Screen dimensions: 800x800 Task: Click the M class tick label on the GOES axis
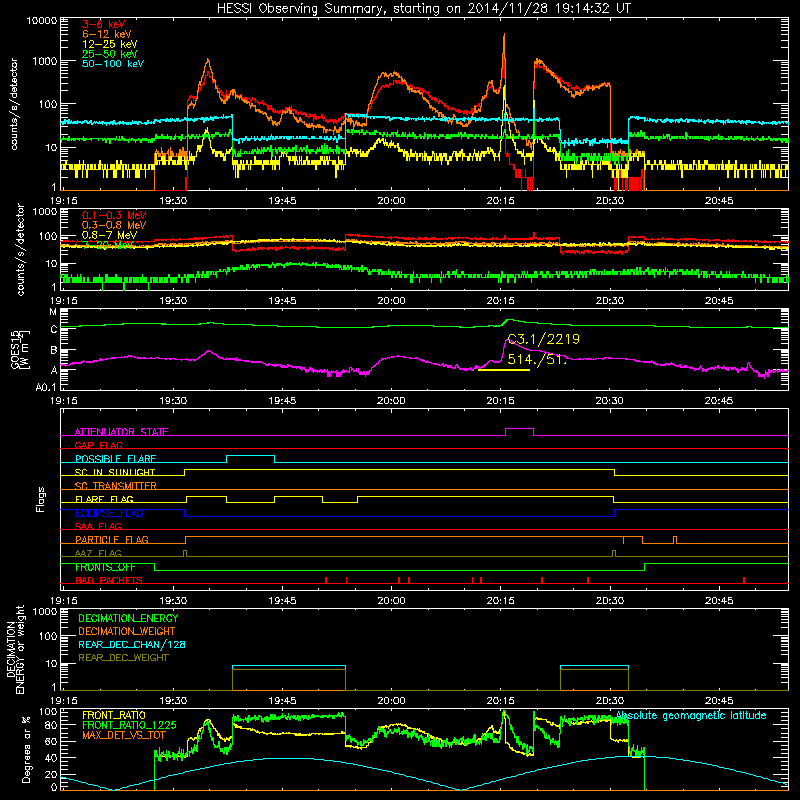pos(53,312)
